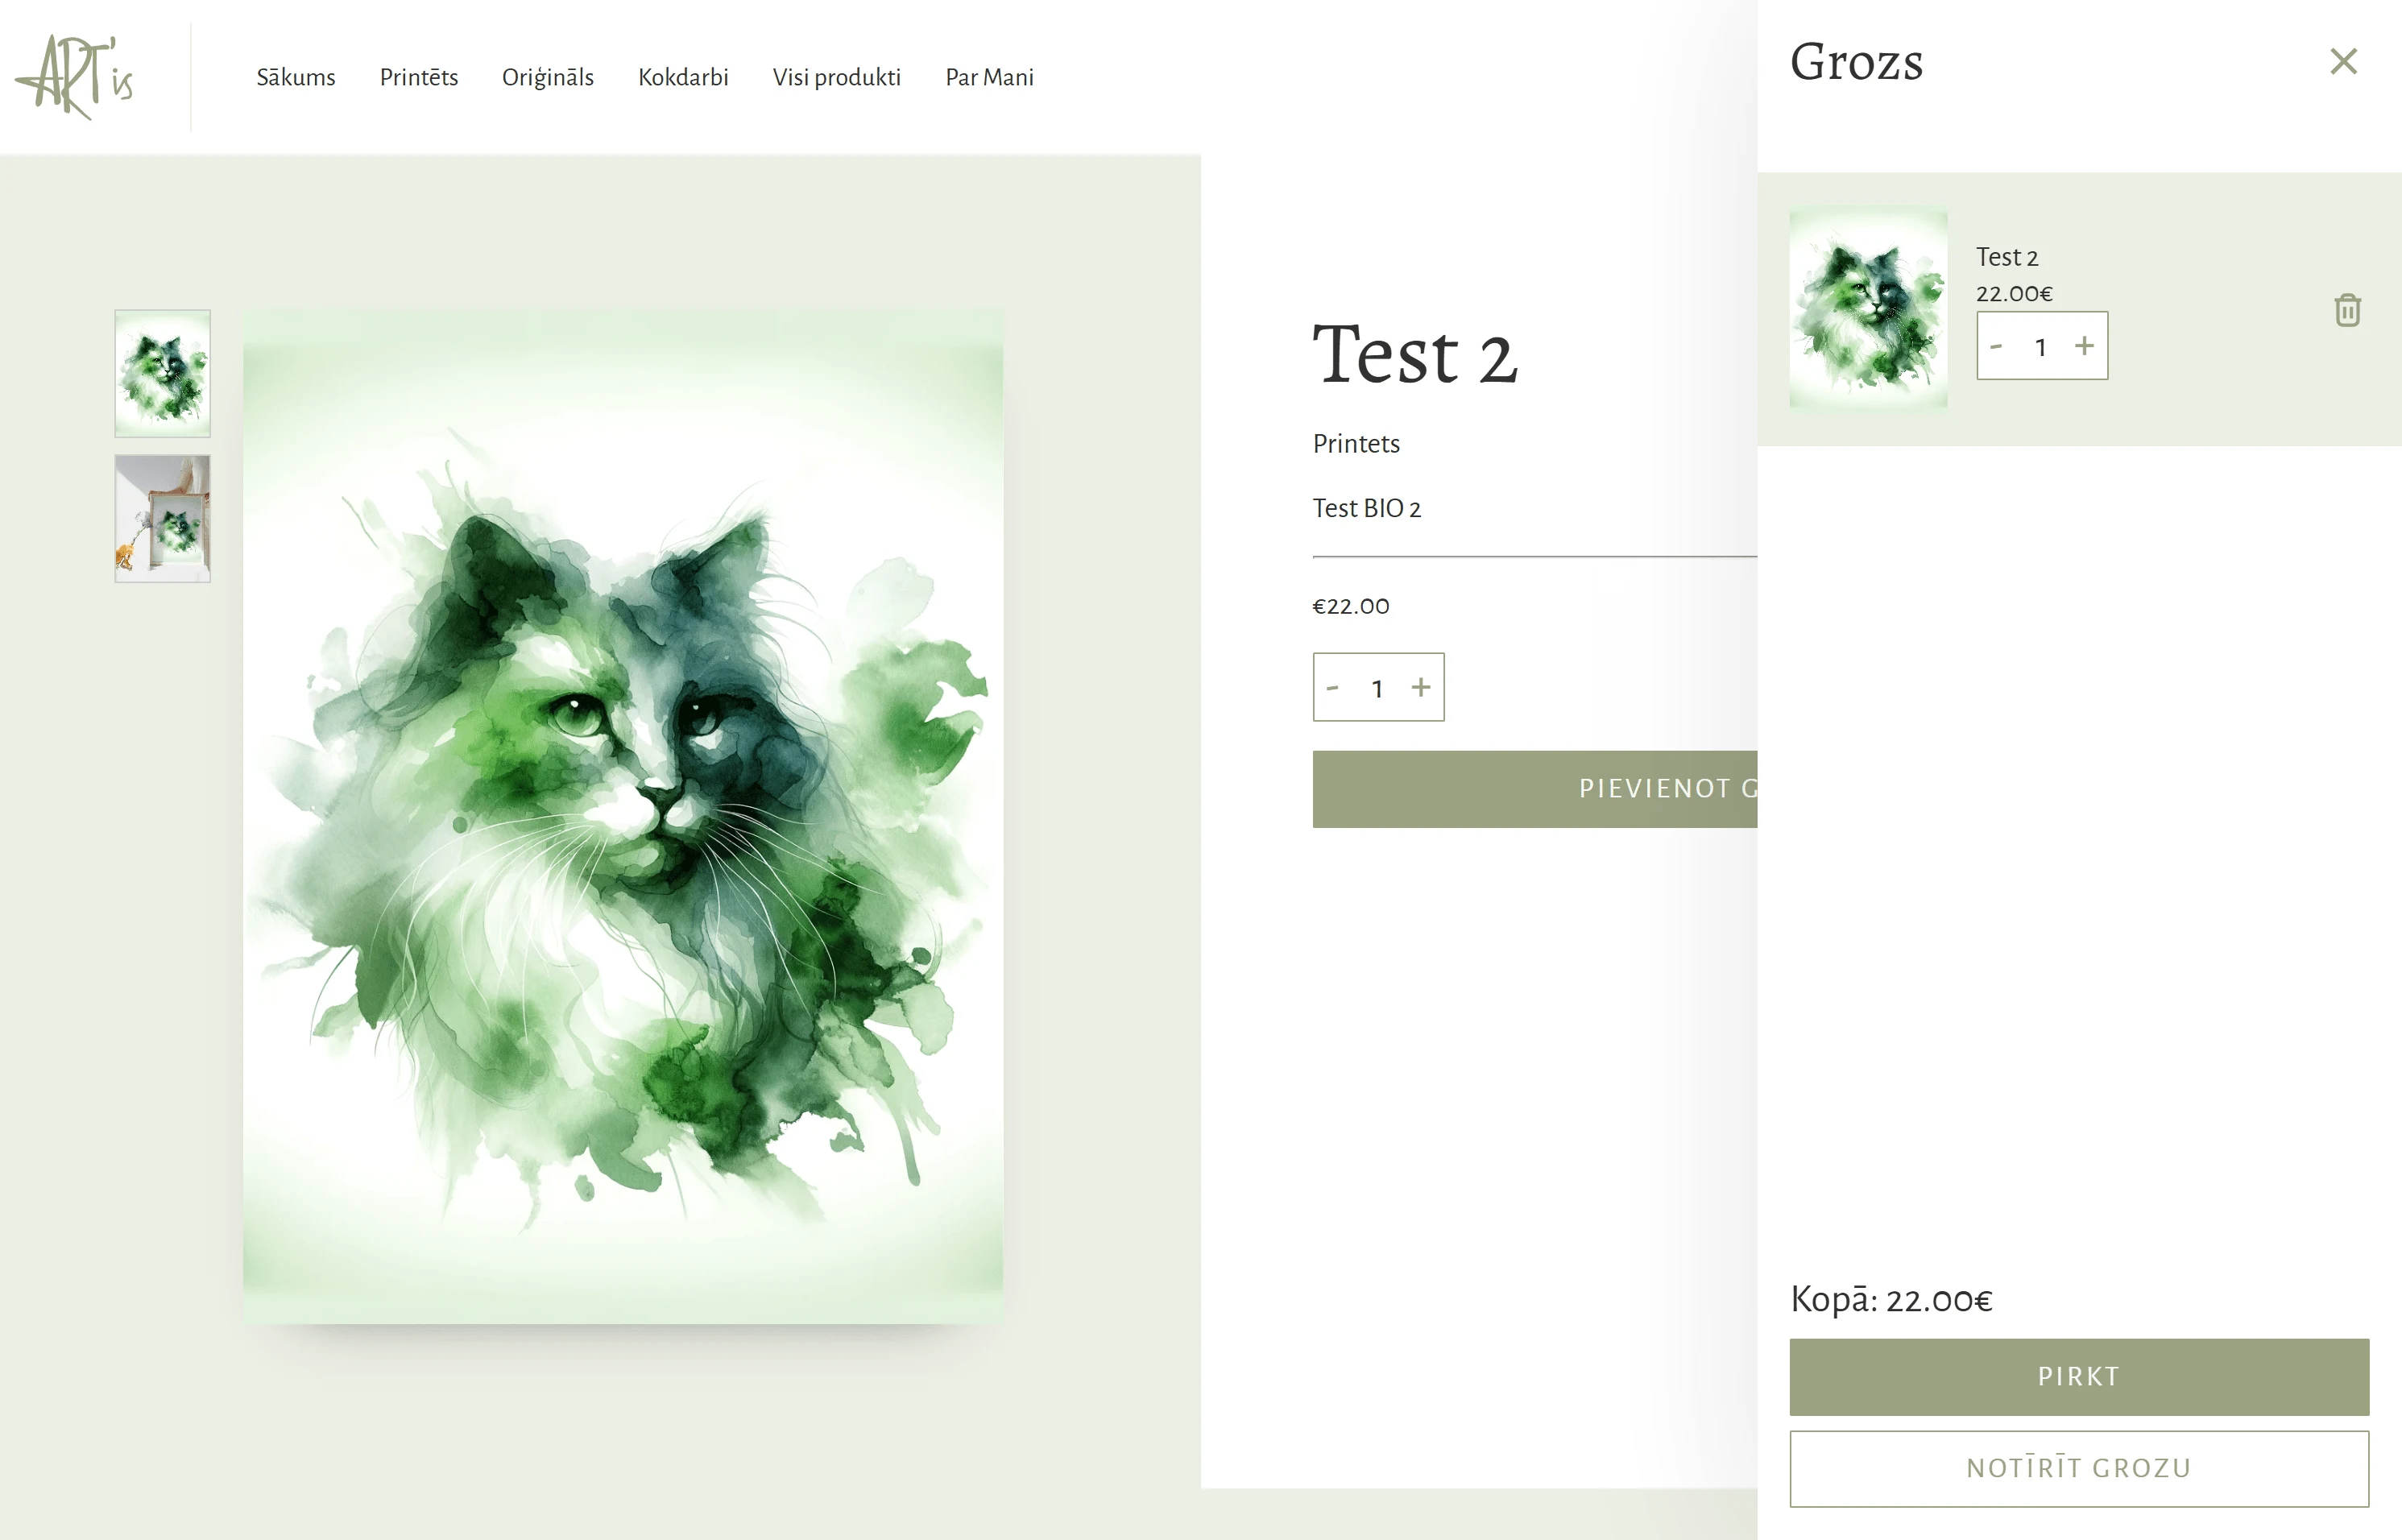The image size is (2402, 1540).
Task: Increase product quantity with plus icon
Action: (x=1422, y=687)
